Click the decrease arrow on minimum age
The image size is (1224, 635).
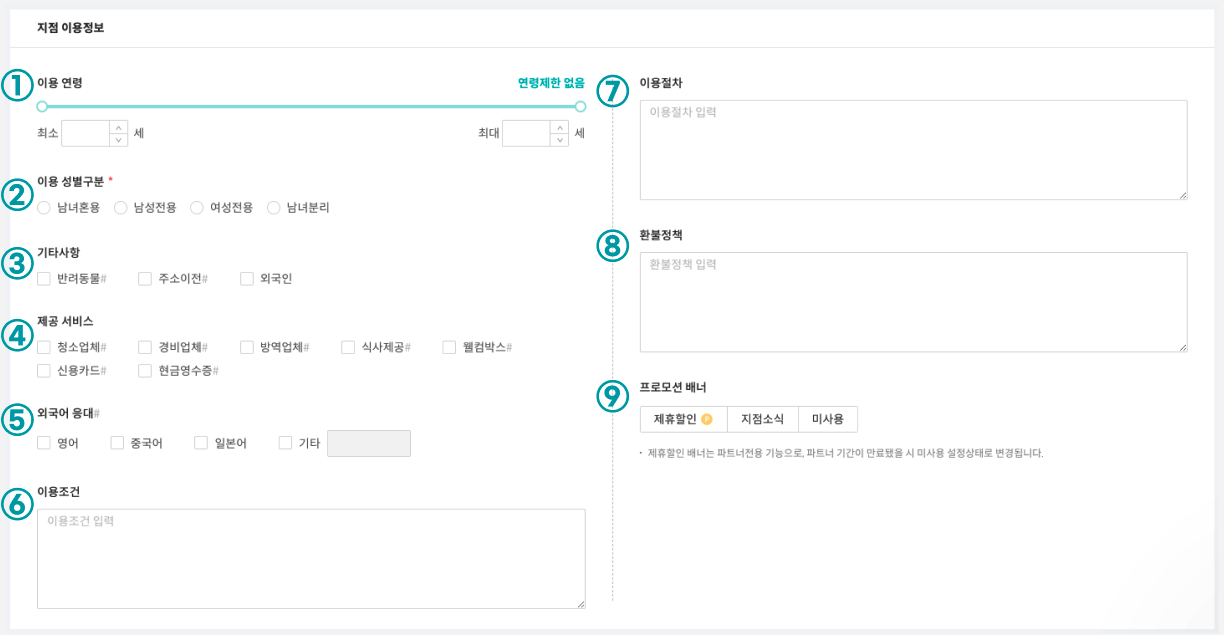pyautogui.click(x=119, y=140)
